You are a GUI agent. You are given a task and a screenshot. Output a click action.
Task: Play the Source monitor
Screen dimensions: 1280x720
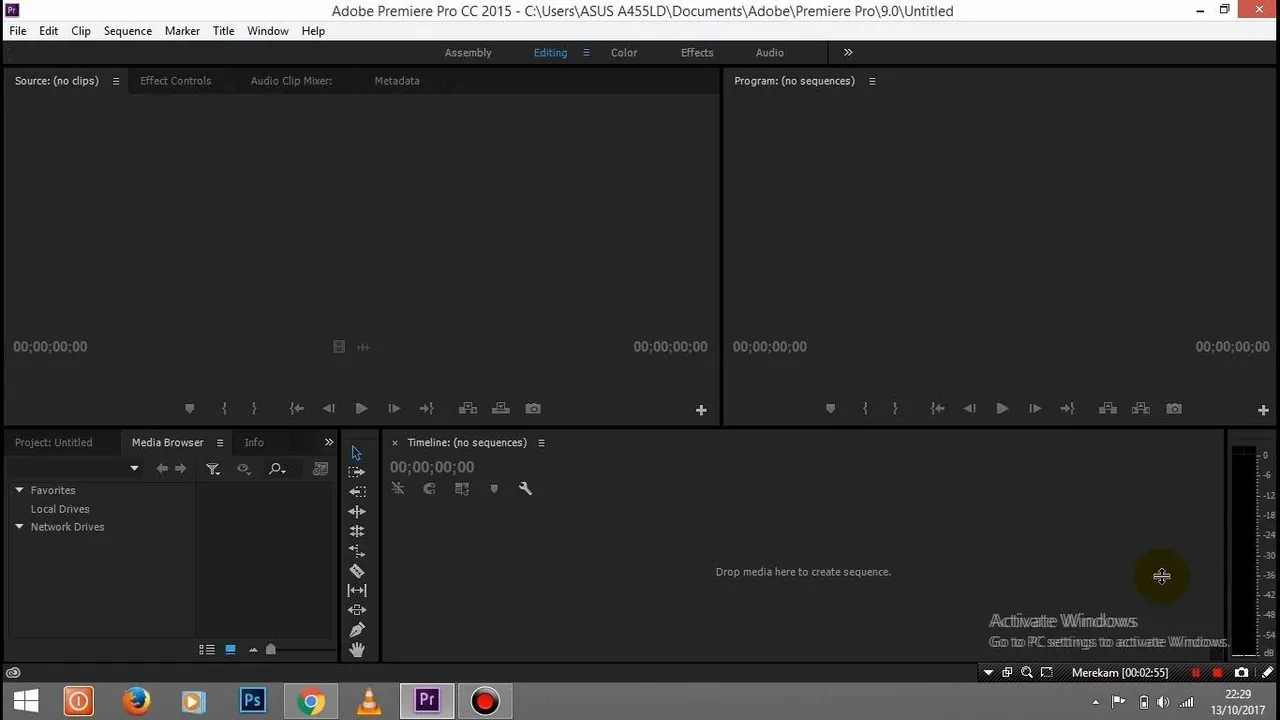361,408
